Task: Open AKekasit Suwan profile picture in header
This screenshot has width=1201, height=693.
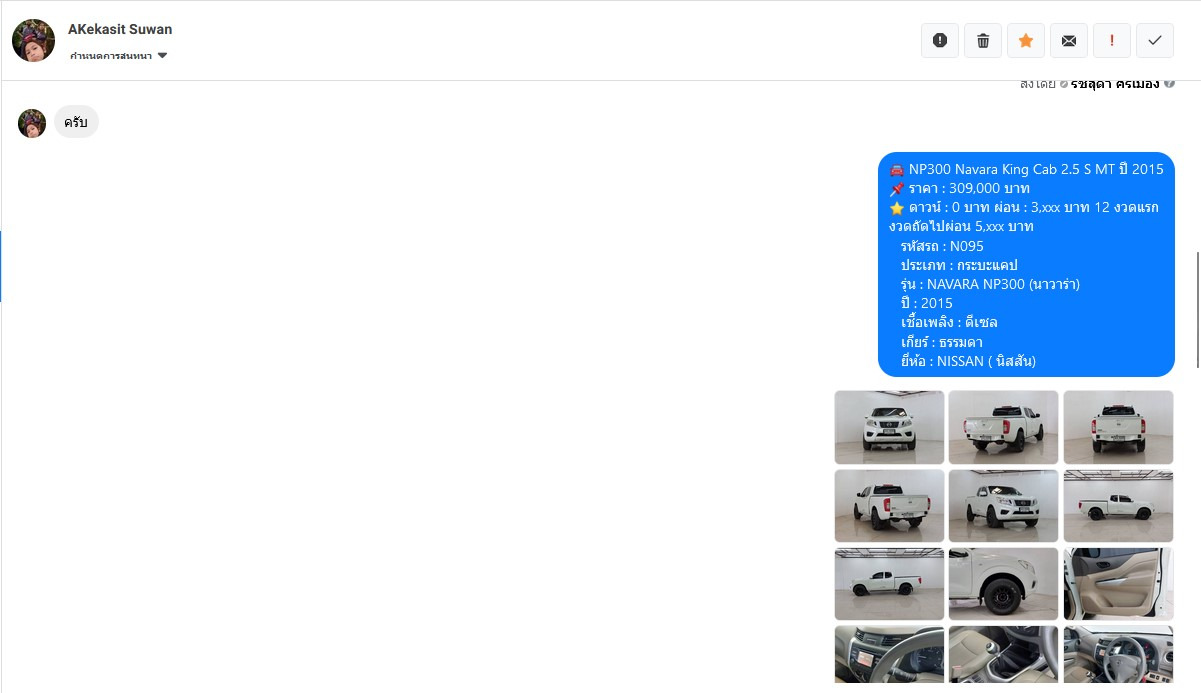Action: pyautogui.click(x=33, y=40)
